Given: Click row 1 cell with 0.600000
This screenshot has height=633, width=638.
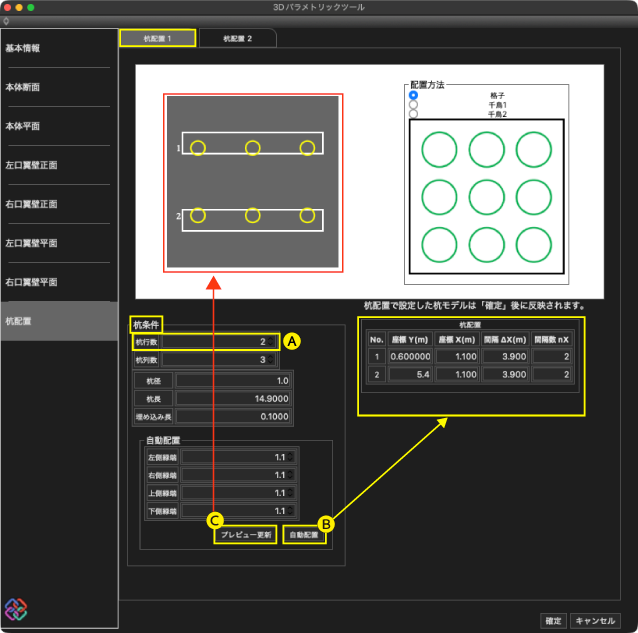Looking at the screenshot, I should pyautogui.click(x=410, y=357).
